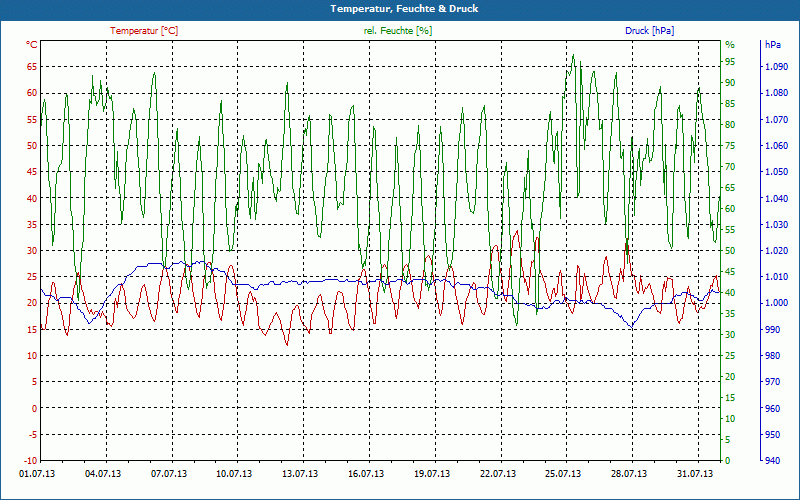Select the red 'Temperatur [°C]' legend label

tap(144, 31)
